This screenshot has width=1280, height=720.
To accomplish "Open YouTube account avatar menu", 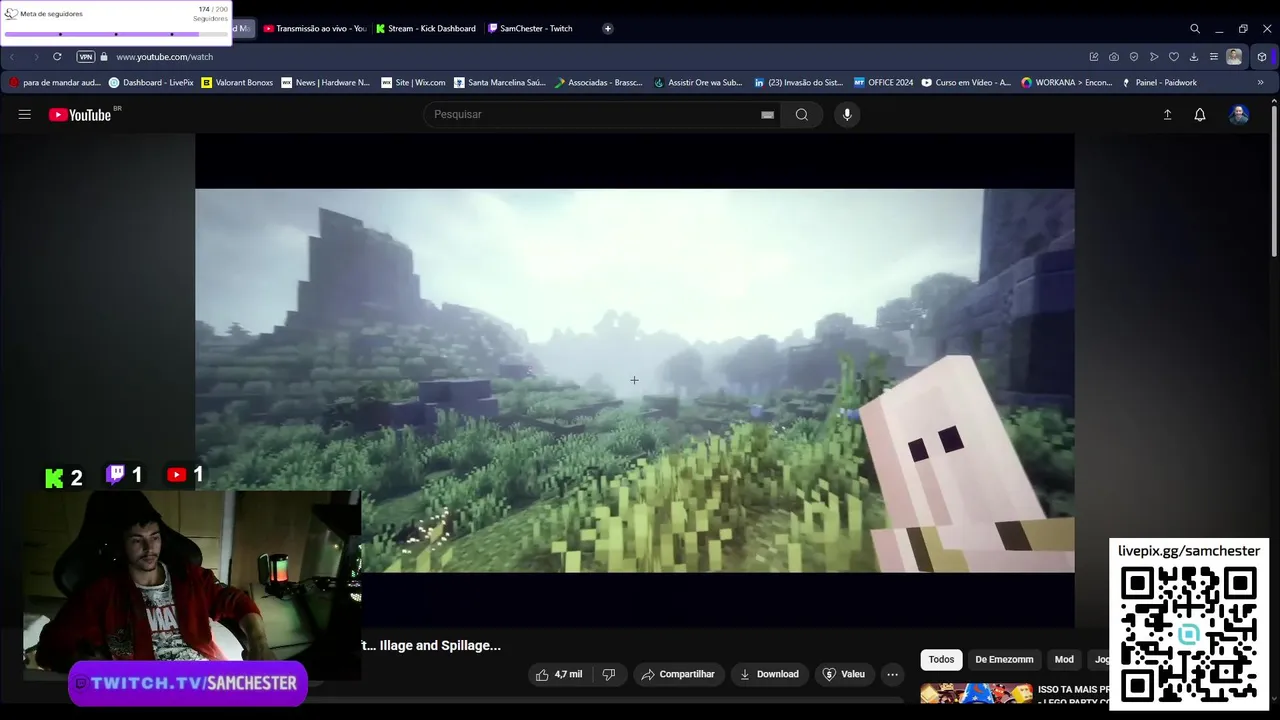I will 1239,115.
